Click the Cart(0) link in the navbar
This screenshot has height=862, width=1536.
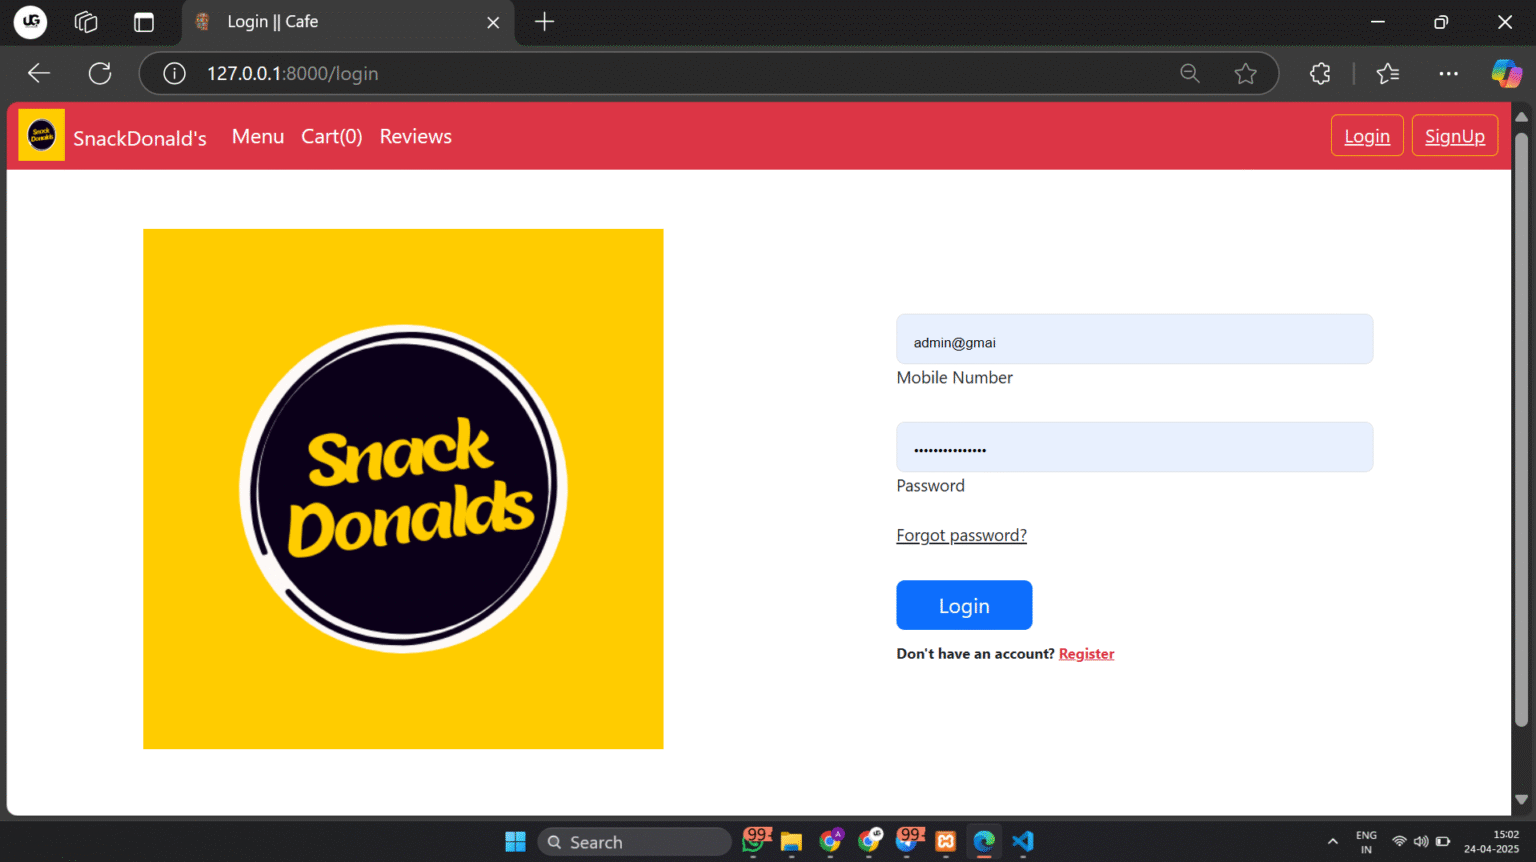click(x=331, y=136)
